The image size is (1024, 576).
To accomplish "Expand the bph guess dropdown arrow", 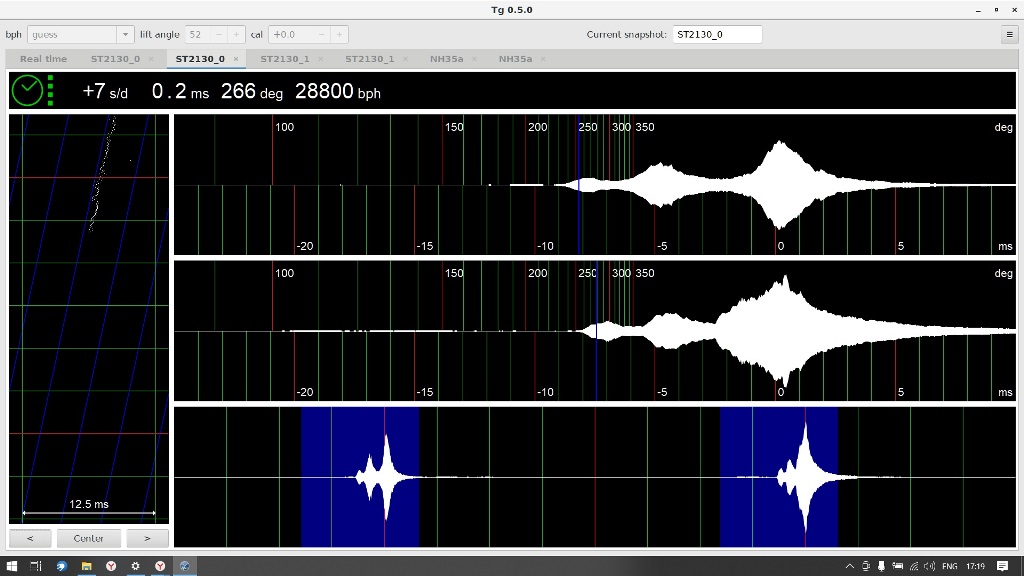I will point(125,34).
